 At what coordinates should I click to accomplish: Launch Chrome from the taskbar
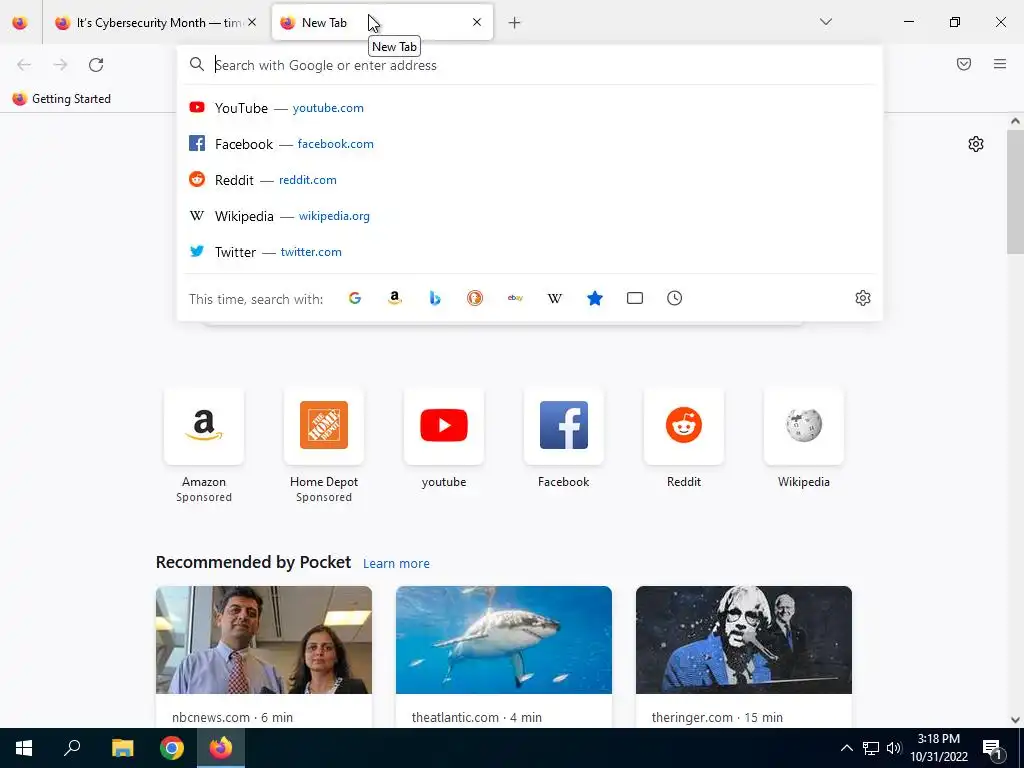(x=172, y=748)
